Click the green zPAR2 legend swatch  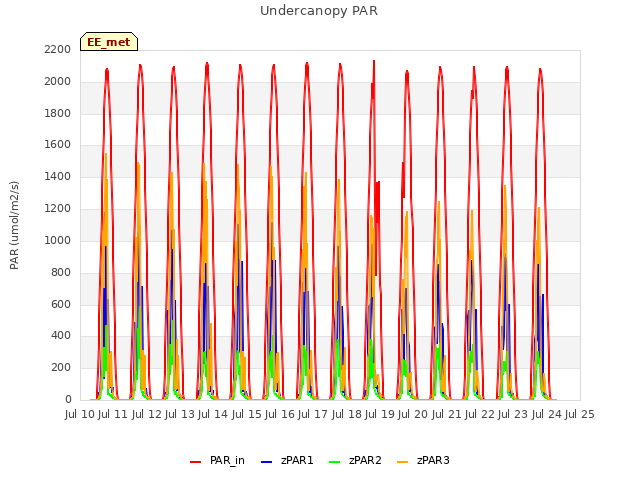[x=334, y=462]
